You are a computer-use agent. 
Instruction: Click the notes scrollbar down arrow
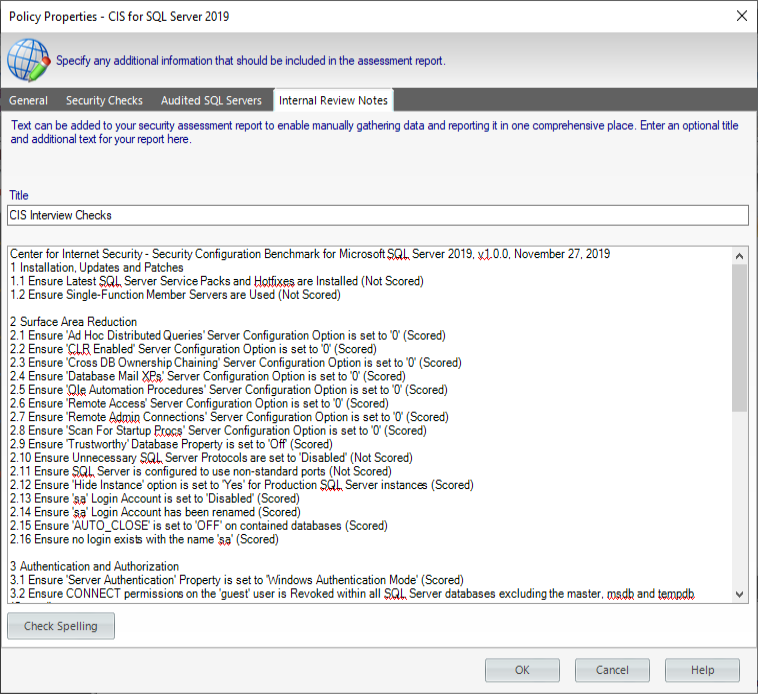739,594
